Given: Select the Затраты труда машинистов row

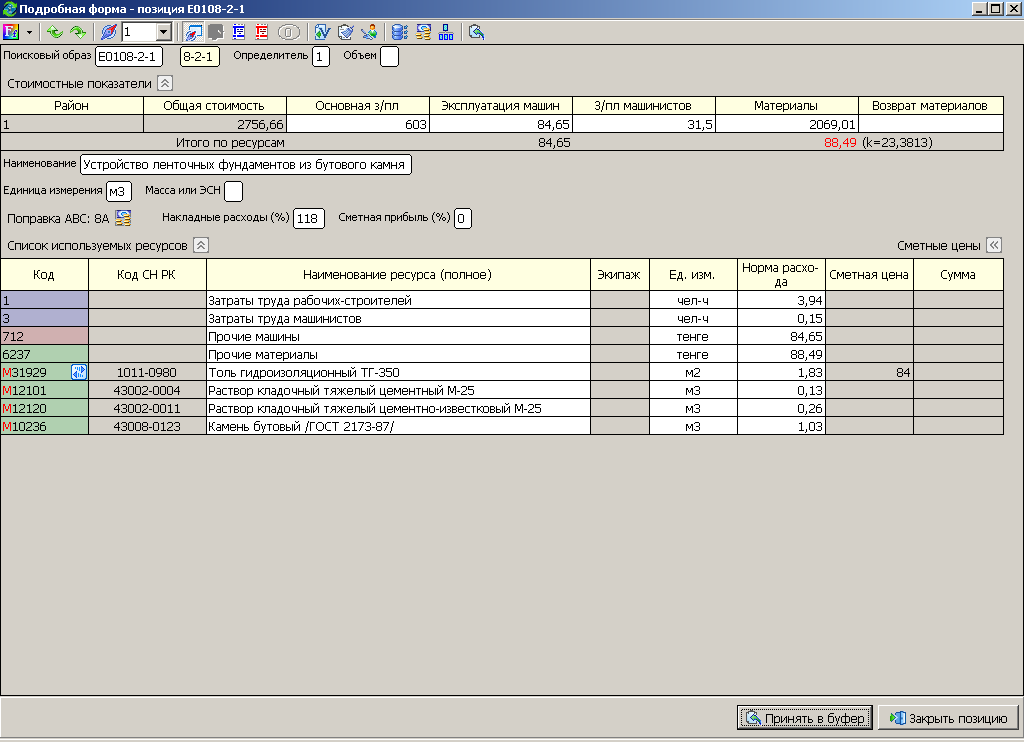Looking at the screenshot, I should (x=502, y=319).
